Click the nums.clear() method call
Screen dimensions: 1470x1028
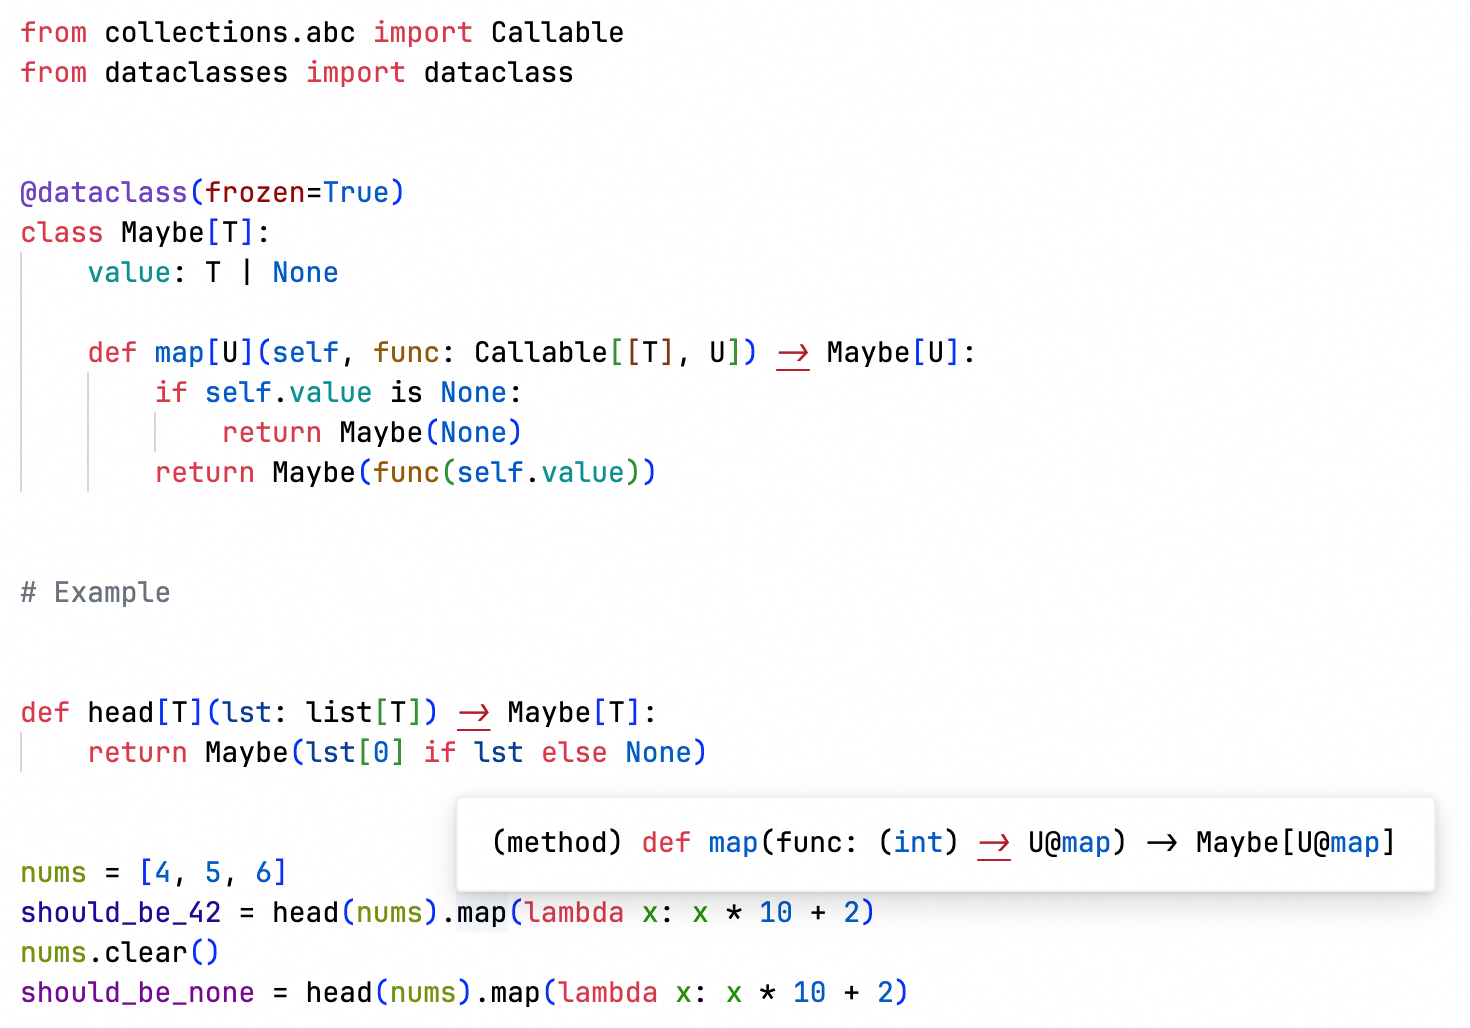(x=118, y=952)
